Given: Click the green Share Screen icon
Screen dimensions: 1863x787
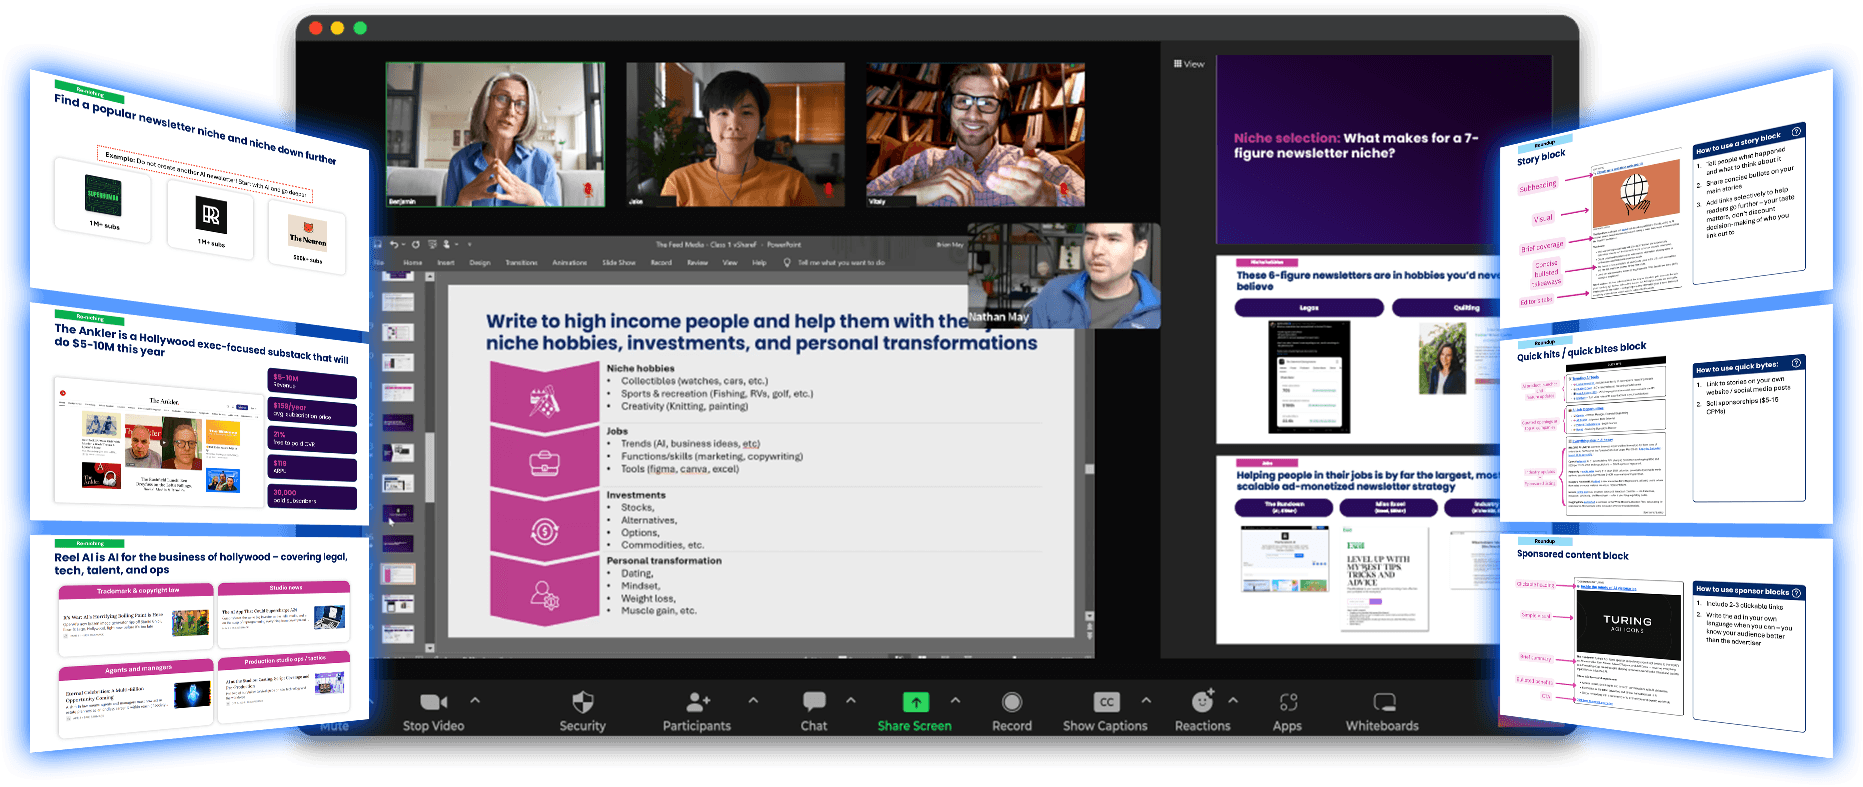Looking at the screenshot, I should (x=915, y=702).
